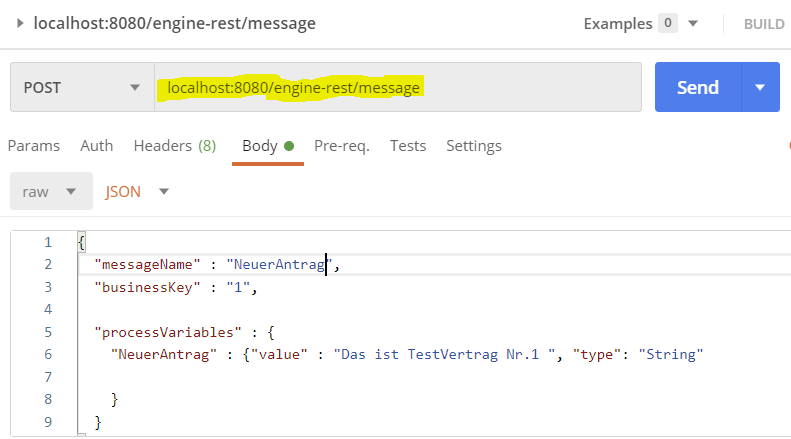Open the POST method dropdown
The width and height of the screenshot is (791, 439).
[82, 87]
